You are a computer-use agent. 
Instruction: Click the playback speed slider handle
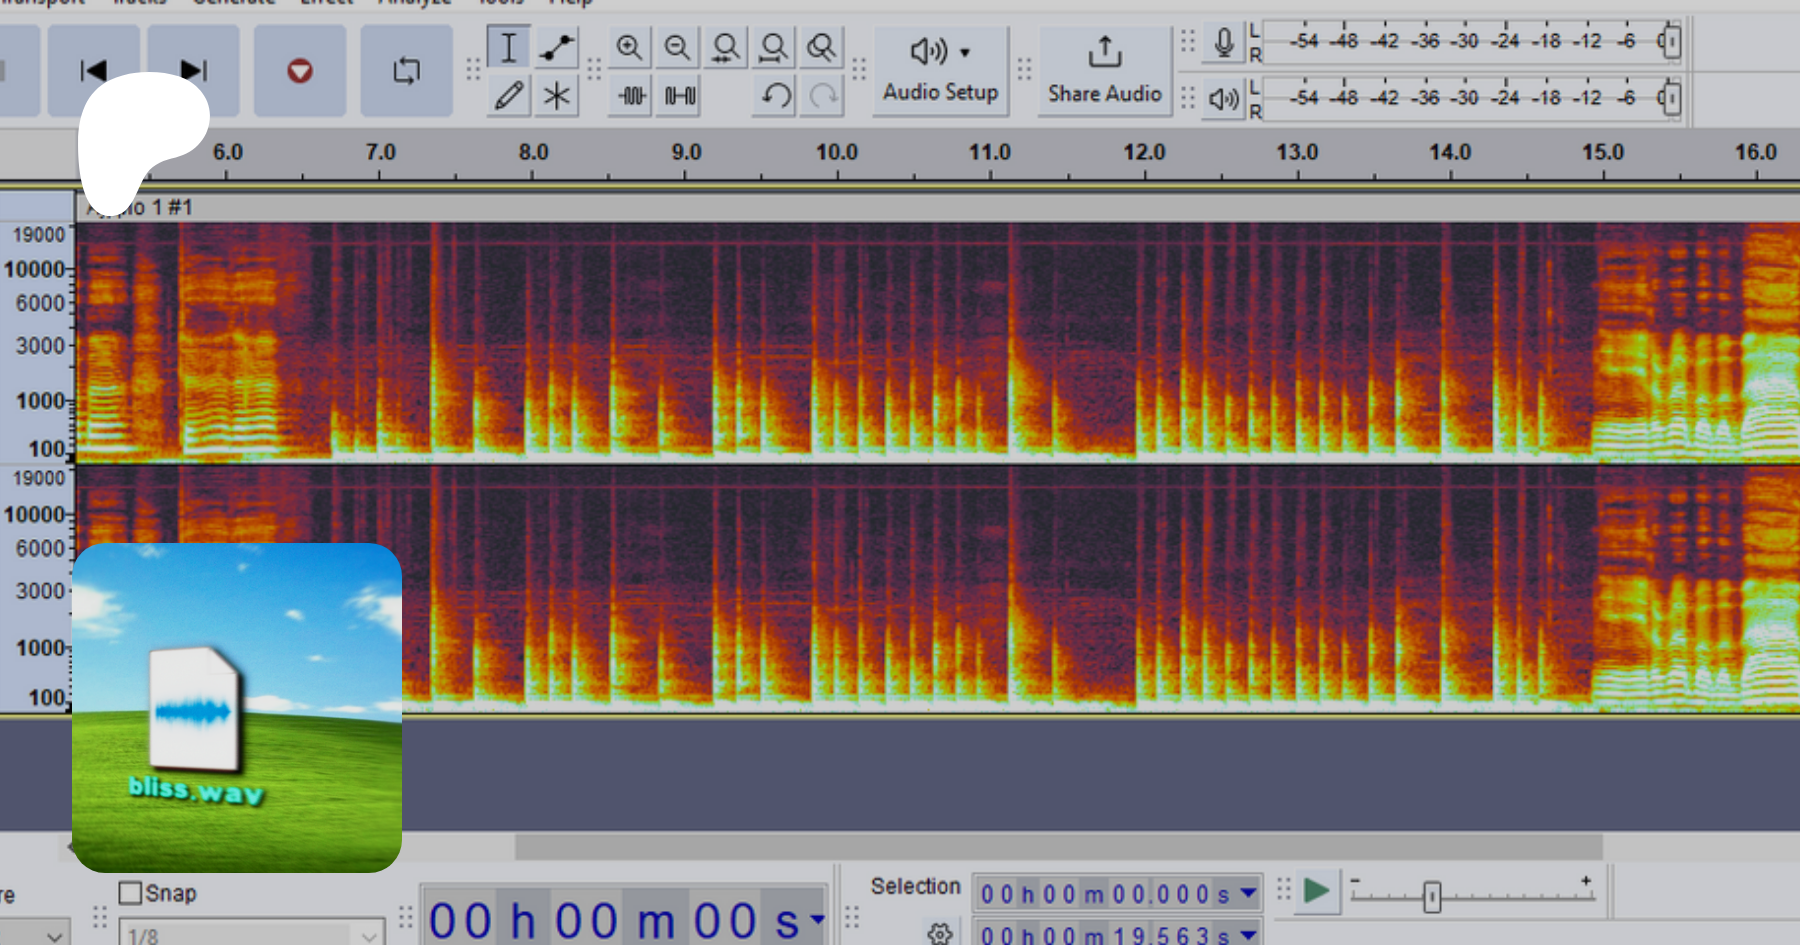click(1431, 896)
